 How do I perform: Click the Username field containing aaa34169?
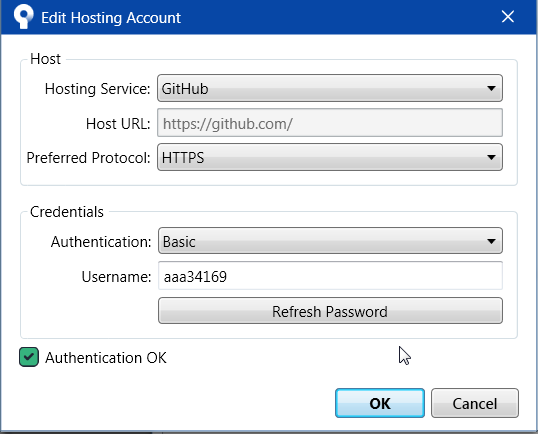[330, 276]
